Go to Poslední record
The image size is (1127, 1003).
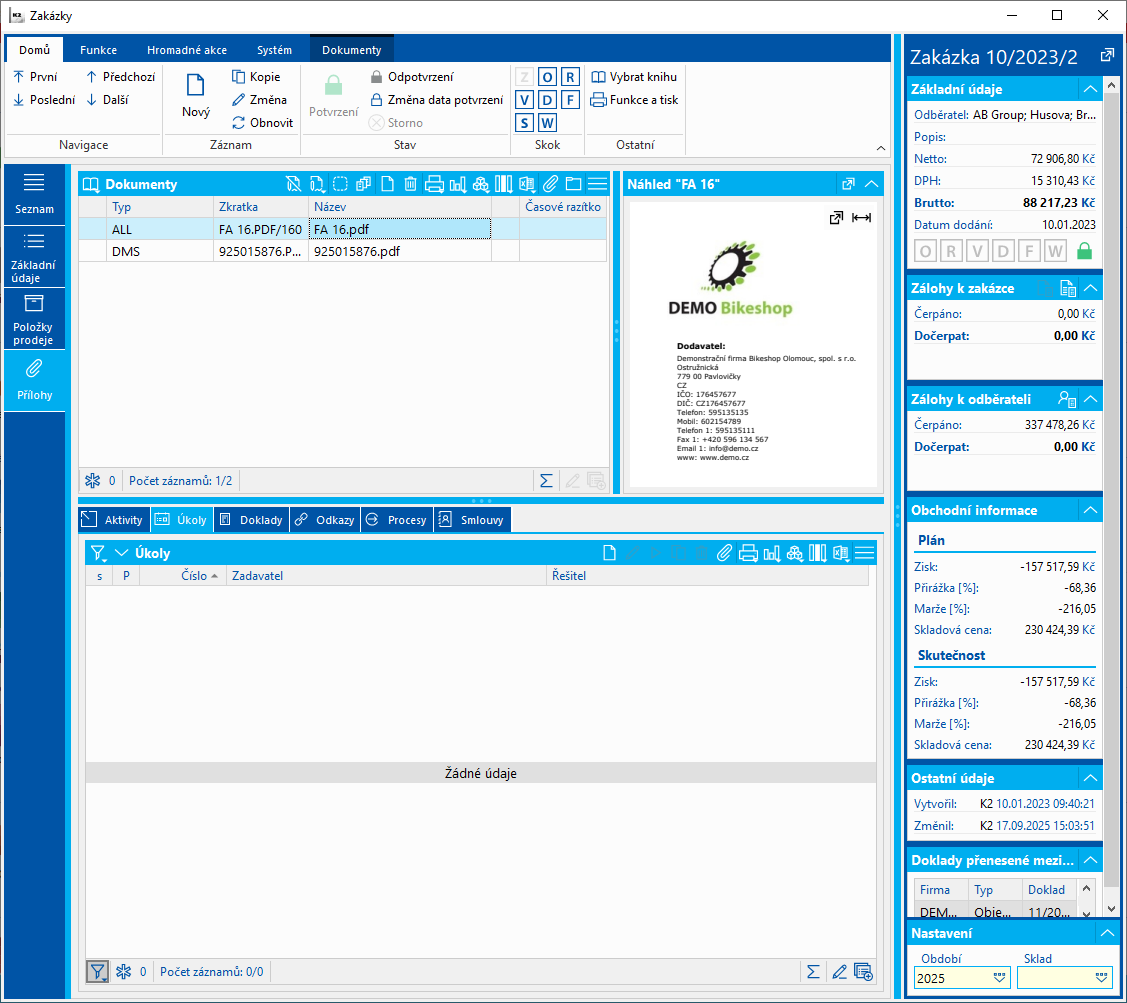[44, 100]
